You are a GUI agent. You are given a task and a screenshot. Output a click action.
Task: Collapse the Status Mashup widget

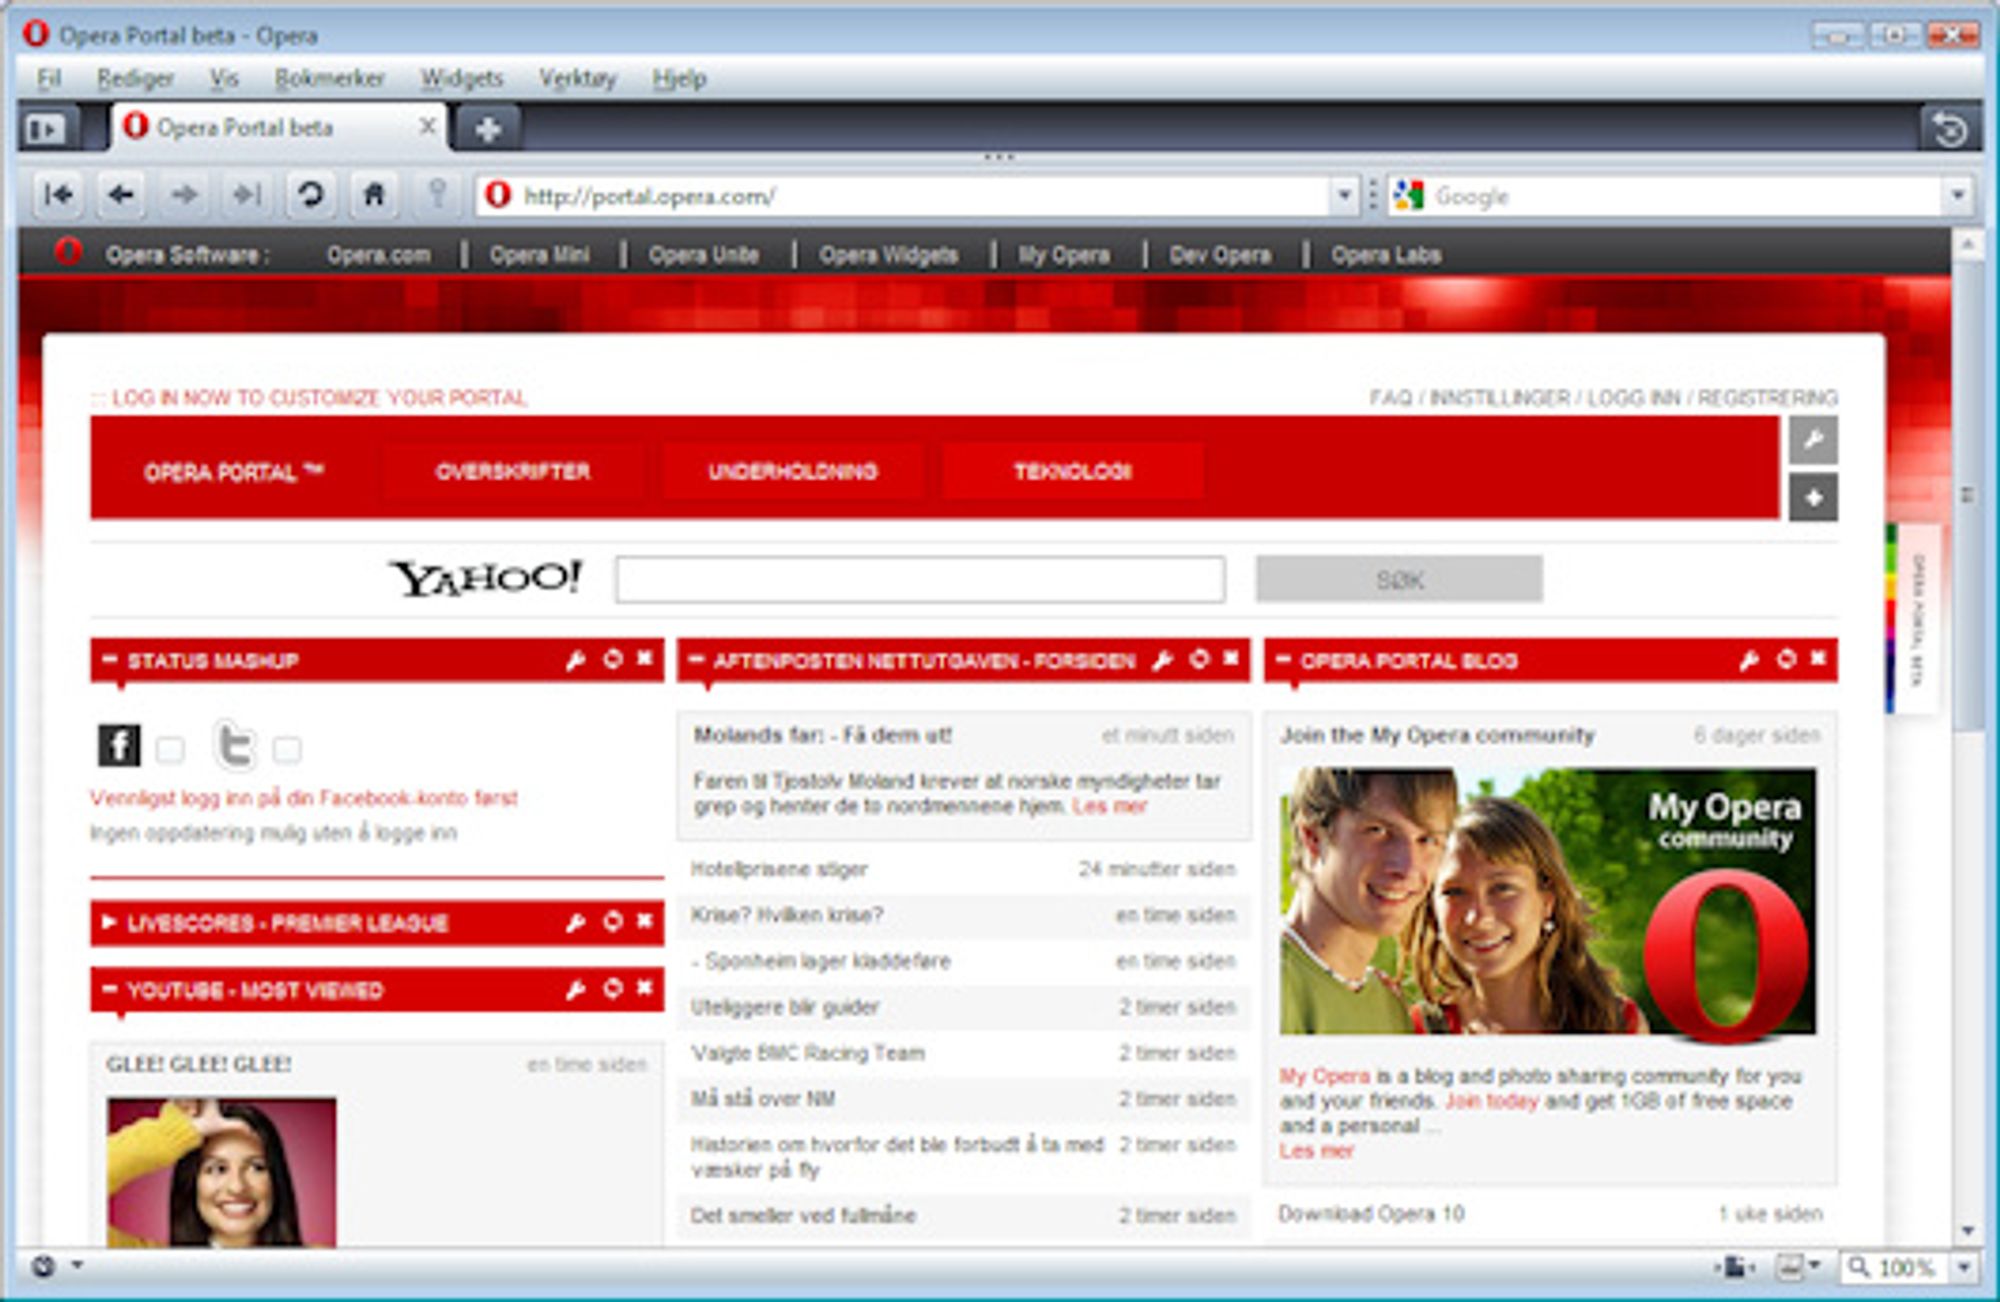coord(110,660)
